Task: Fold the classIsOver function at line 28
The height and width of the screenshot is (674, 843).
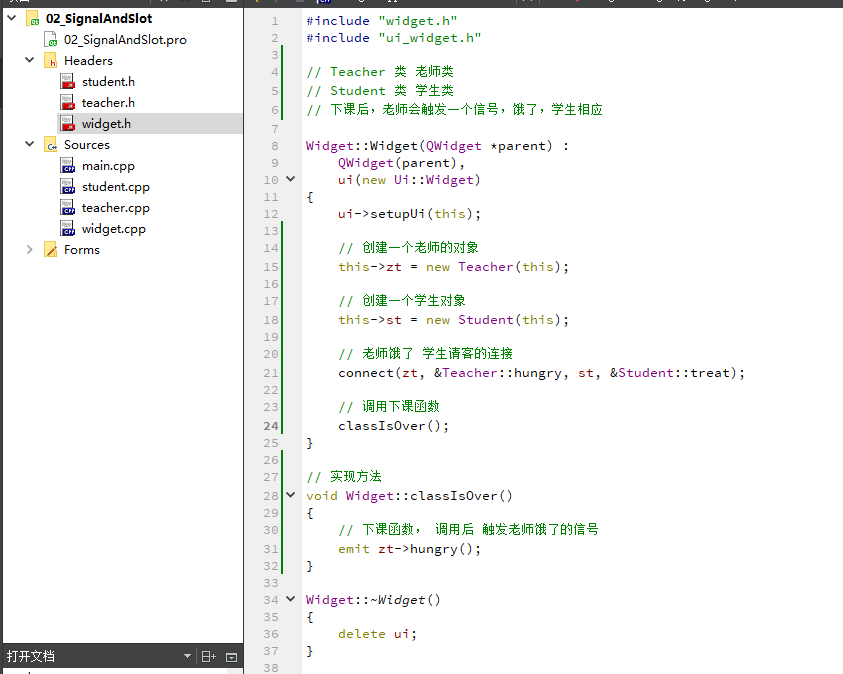Action: 290,495
